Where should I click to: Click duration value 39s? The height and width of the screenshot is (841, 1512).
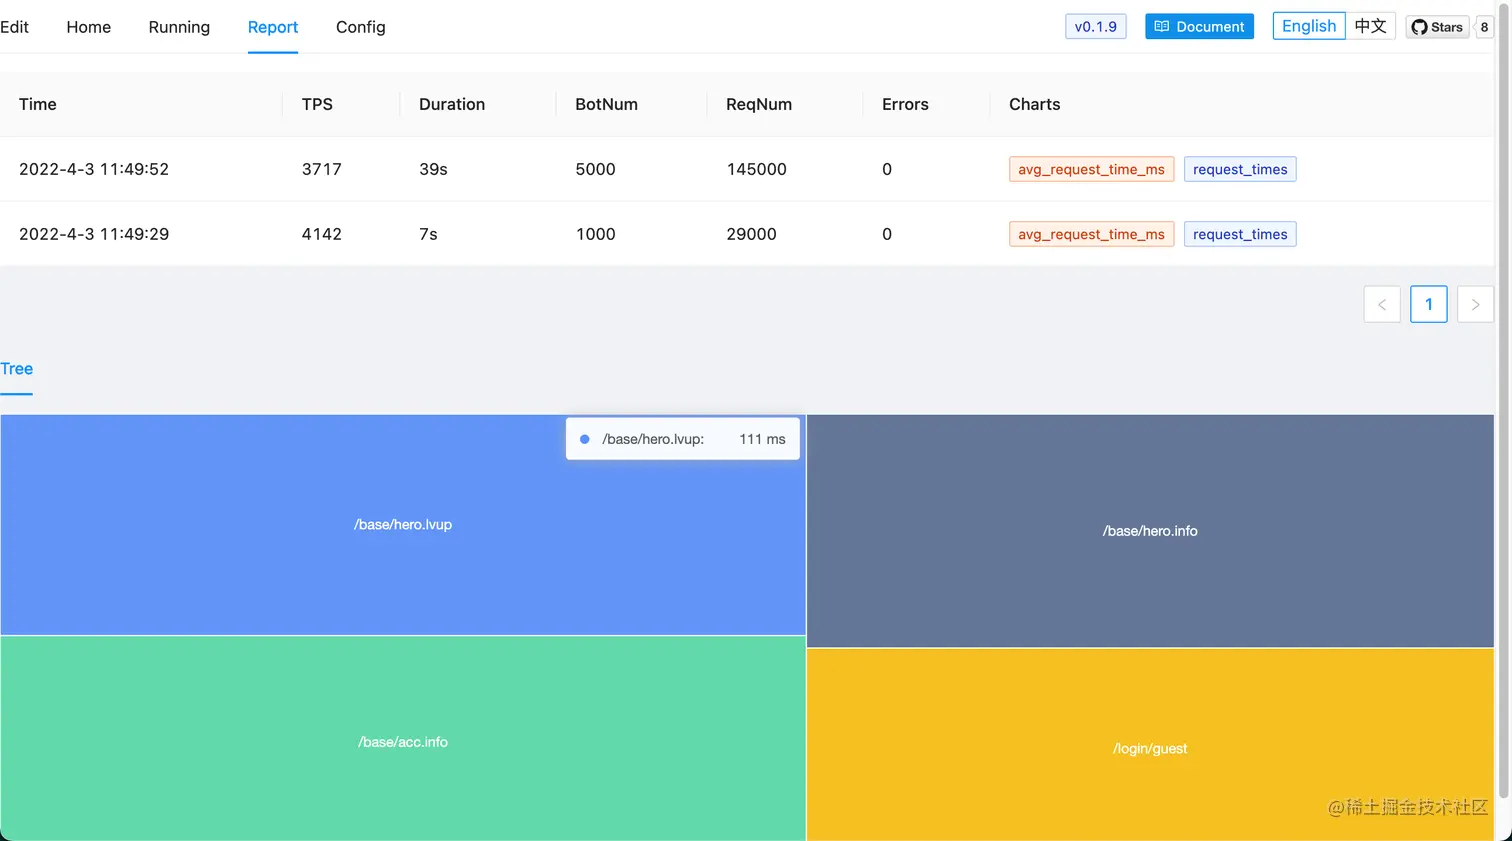tap(433, 169)
